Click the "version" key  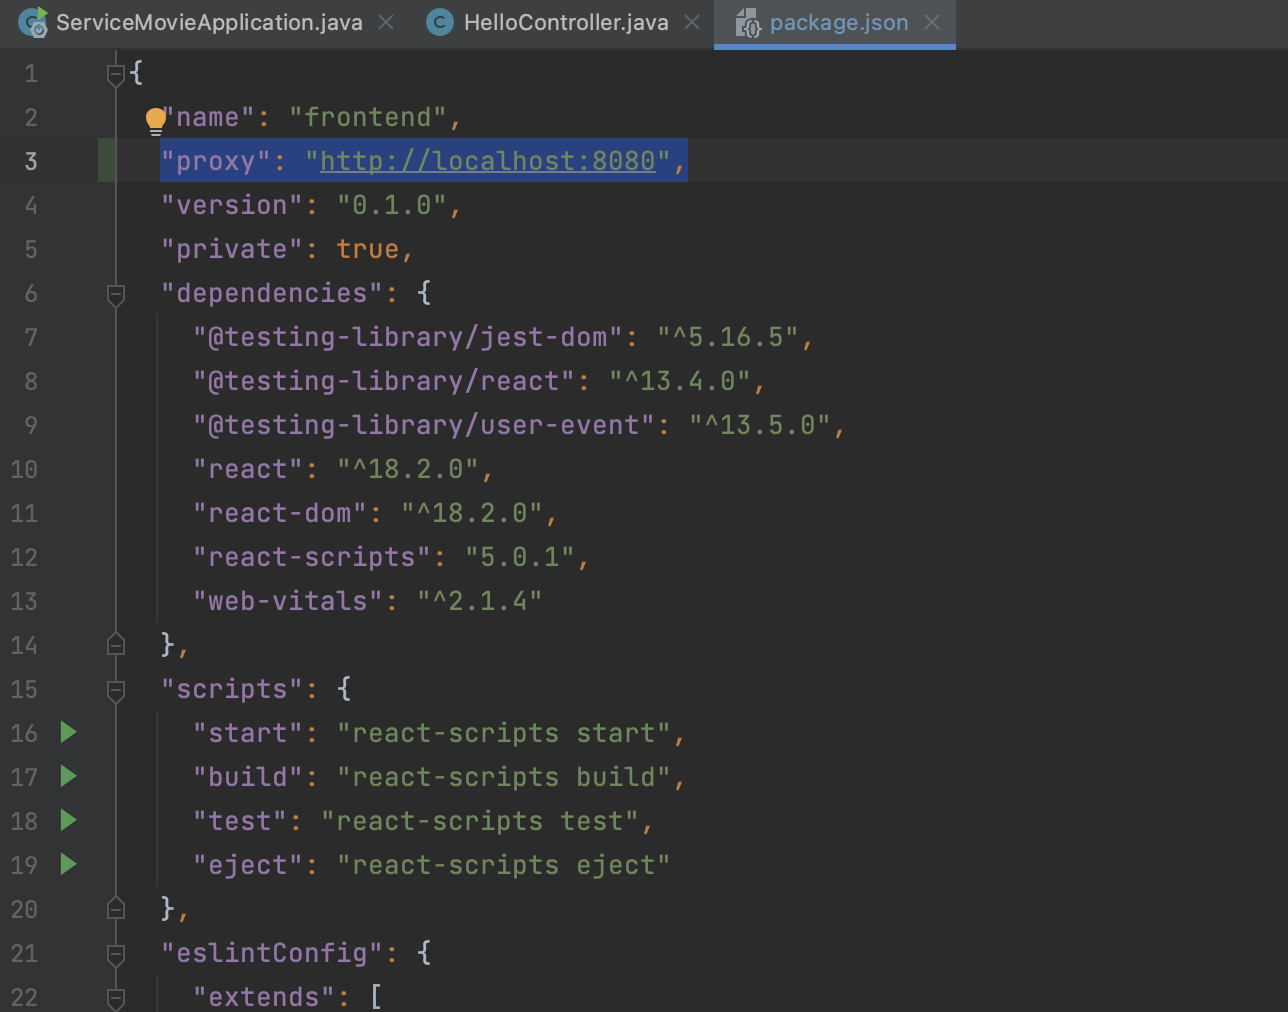coord(232,205)
